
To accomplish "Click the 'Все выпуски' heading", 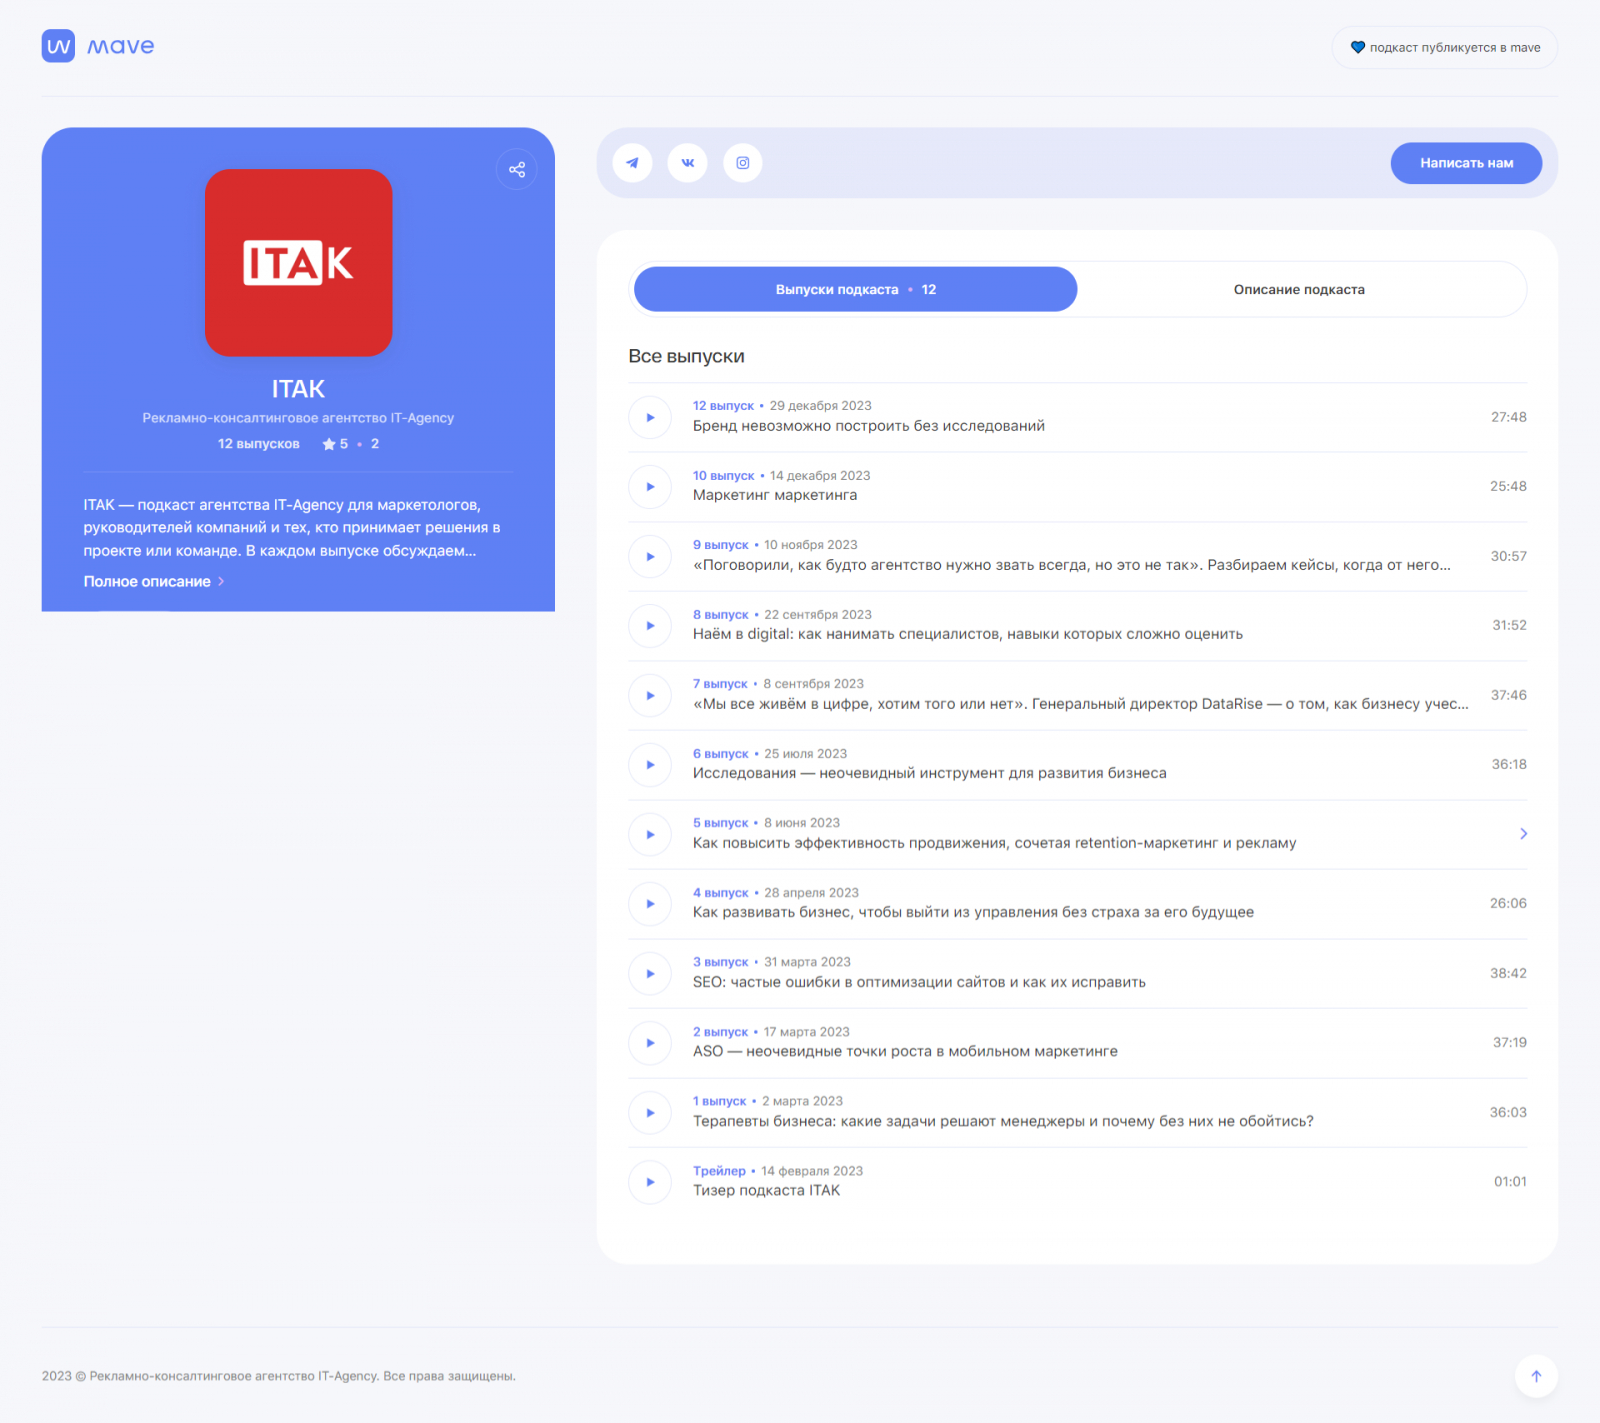I will [686, 356].
